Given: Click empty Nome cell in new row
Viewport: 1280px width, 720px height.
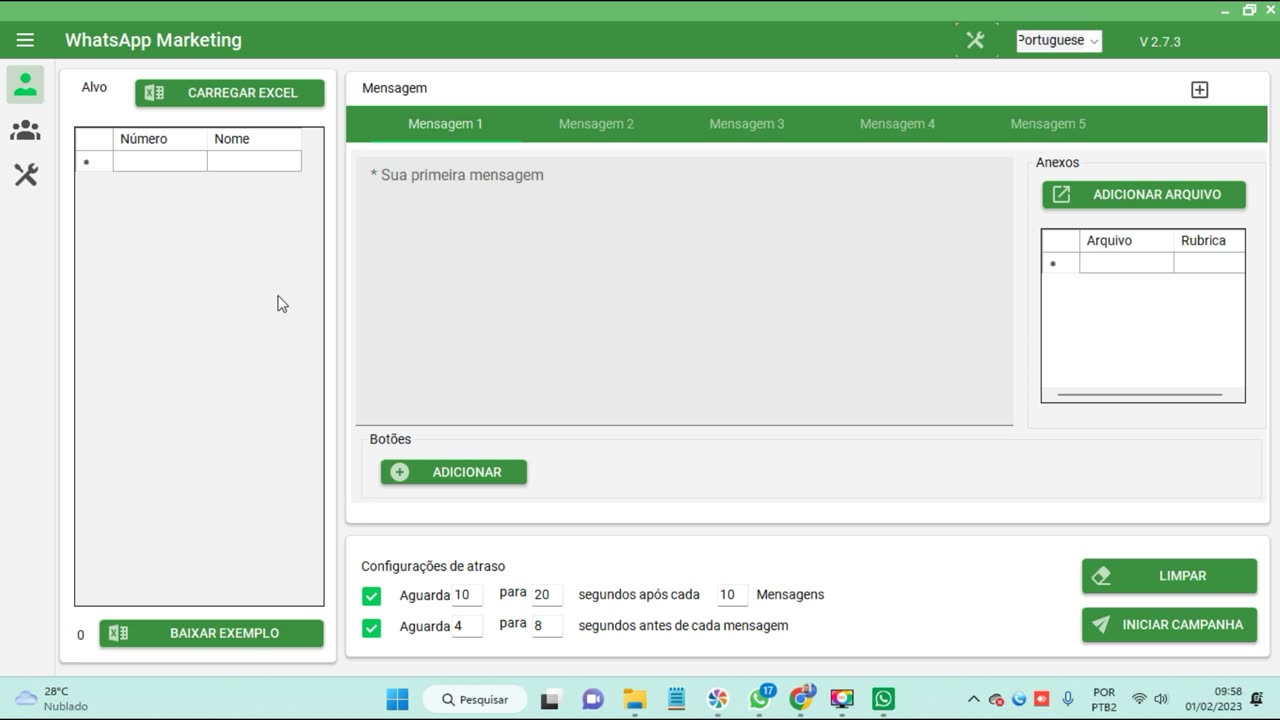Looking at the screenshot, I should point(254,161).
